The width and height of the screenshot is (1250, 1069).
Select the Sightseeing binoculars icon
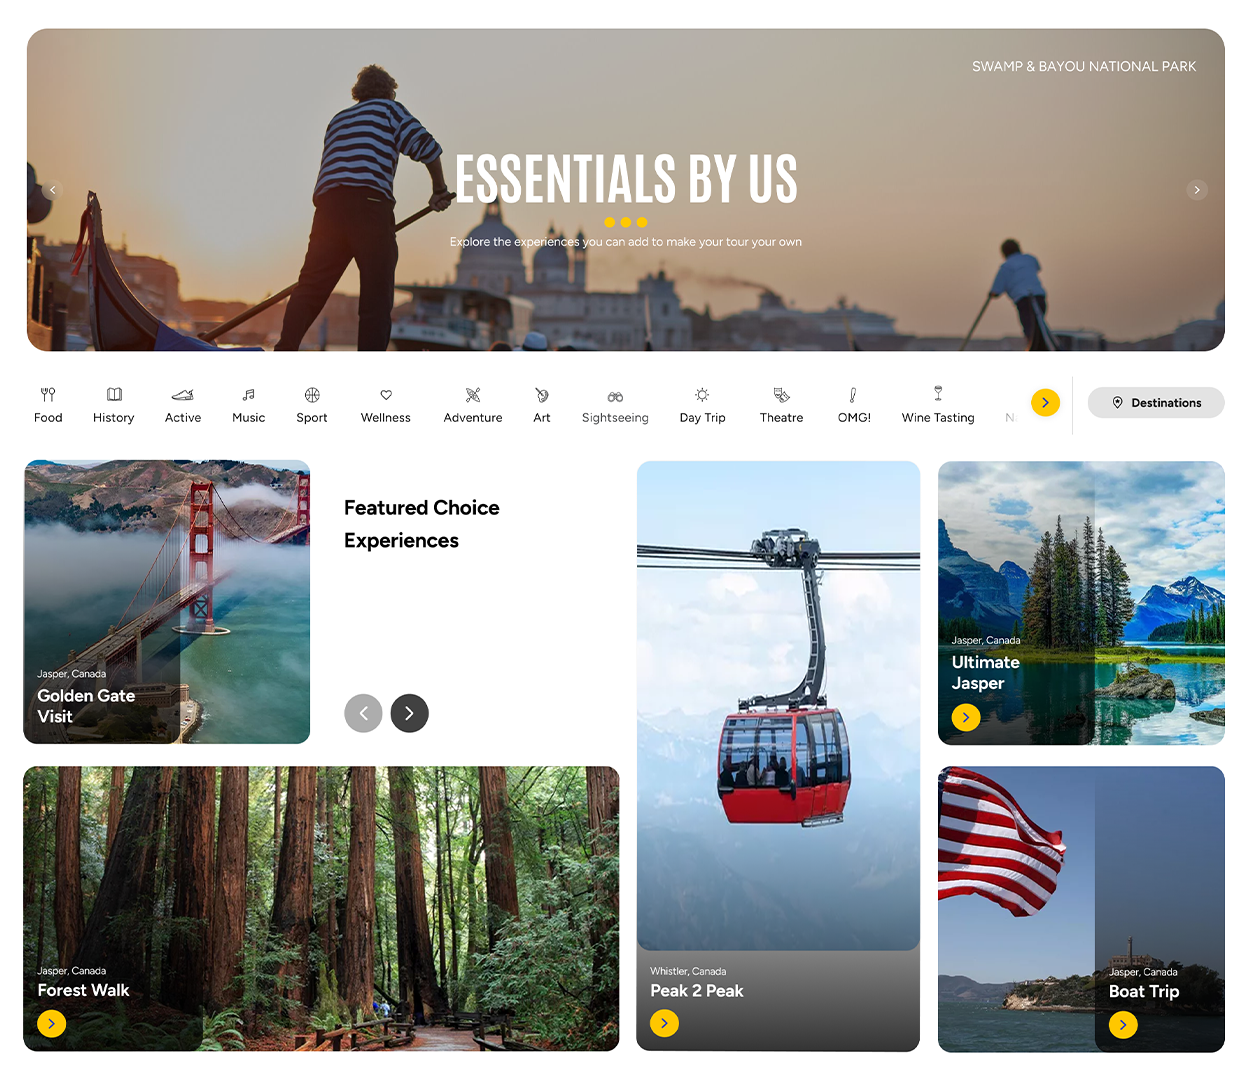click(x=615, y=396)
